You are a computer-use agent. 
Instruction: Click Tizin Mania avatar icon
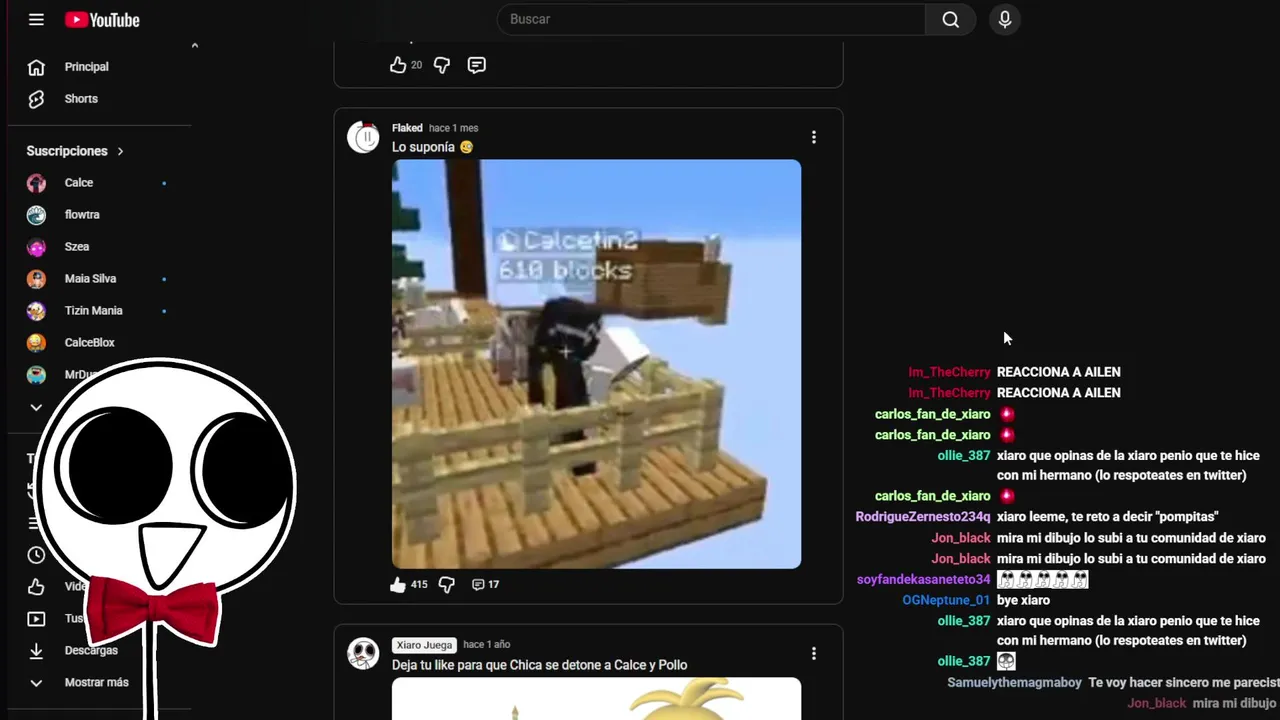click(36, 311)
